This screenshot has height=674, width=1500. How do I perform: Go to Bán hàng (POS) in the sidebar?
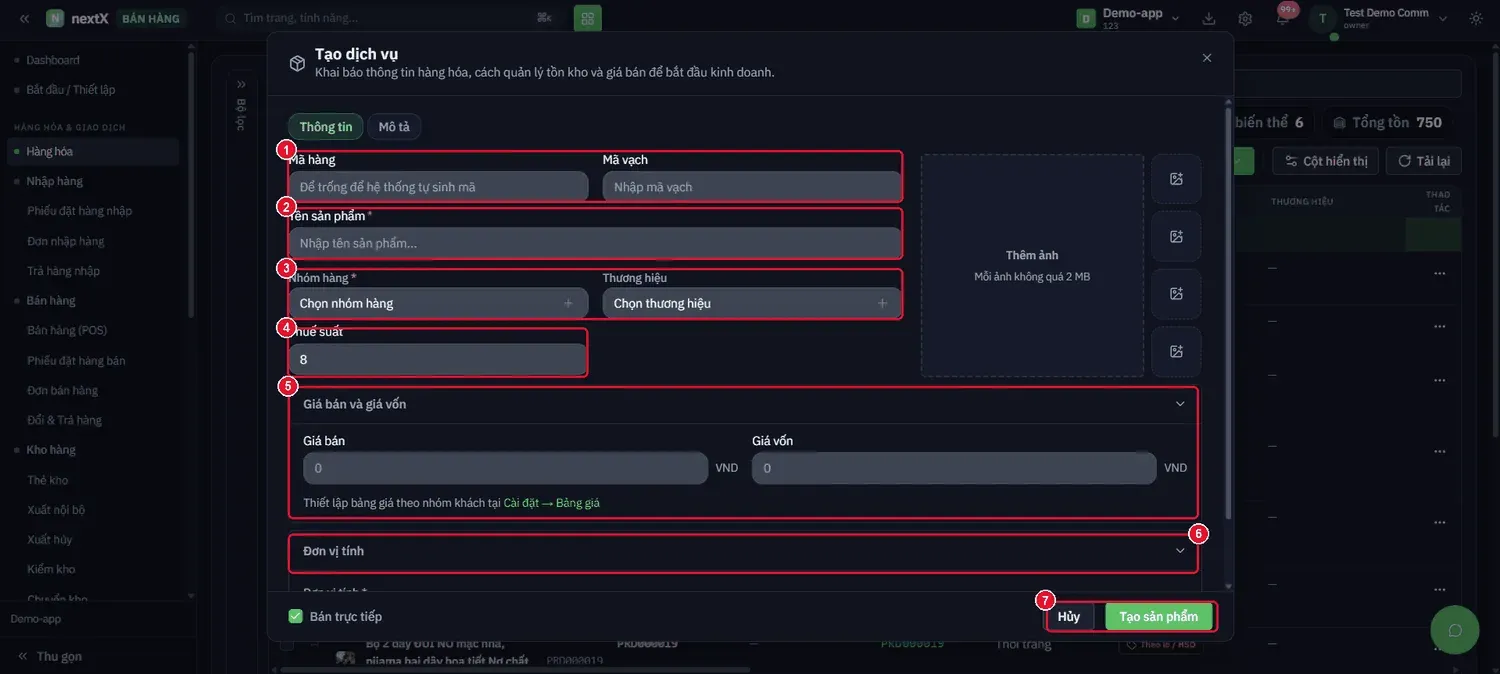pyautogui.click(x=67, y=330)
